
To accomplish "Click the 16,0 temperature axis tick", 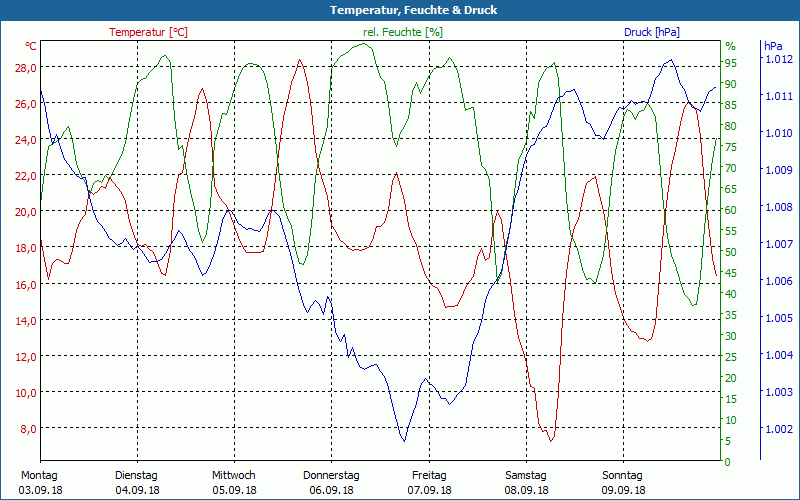I will tap(25, 284).
